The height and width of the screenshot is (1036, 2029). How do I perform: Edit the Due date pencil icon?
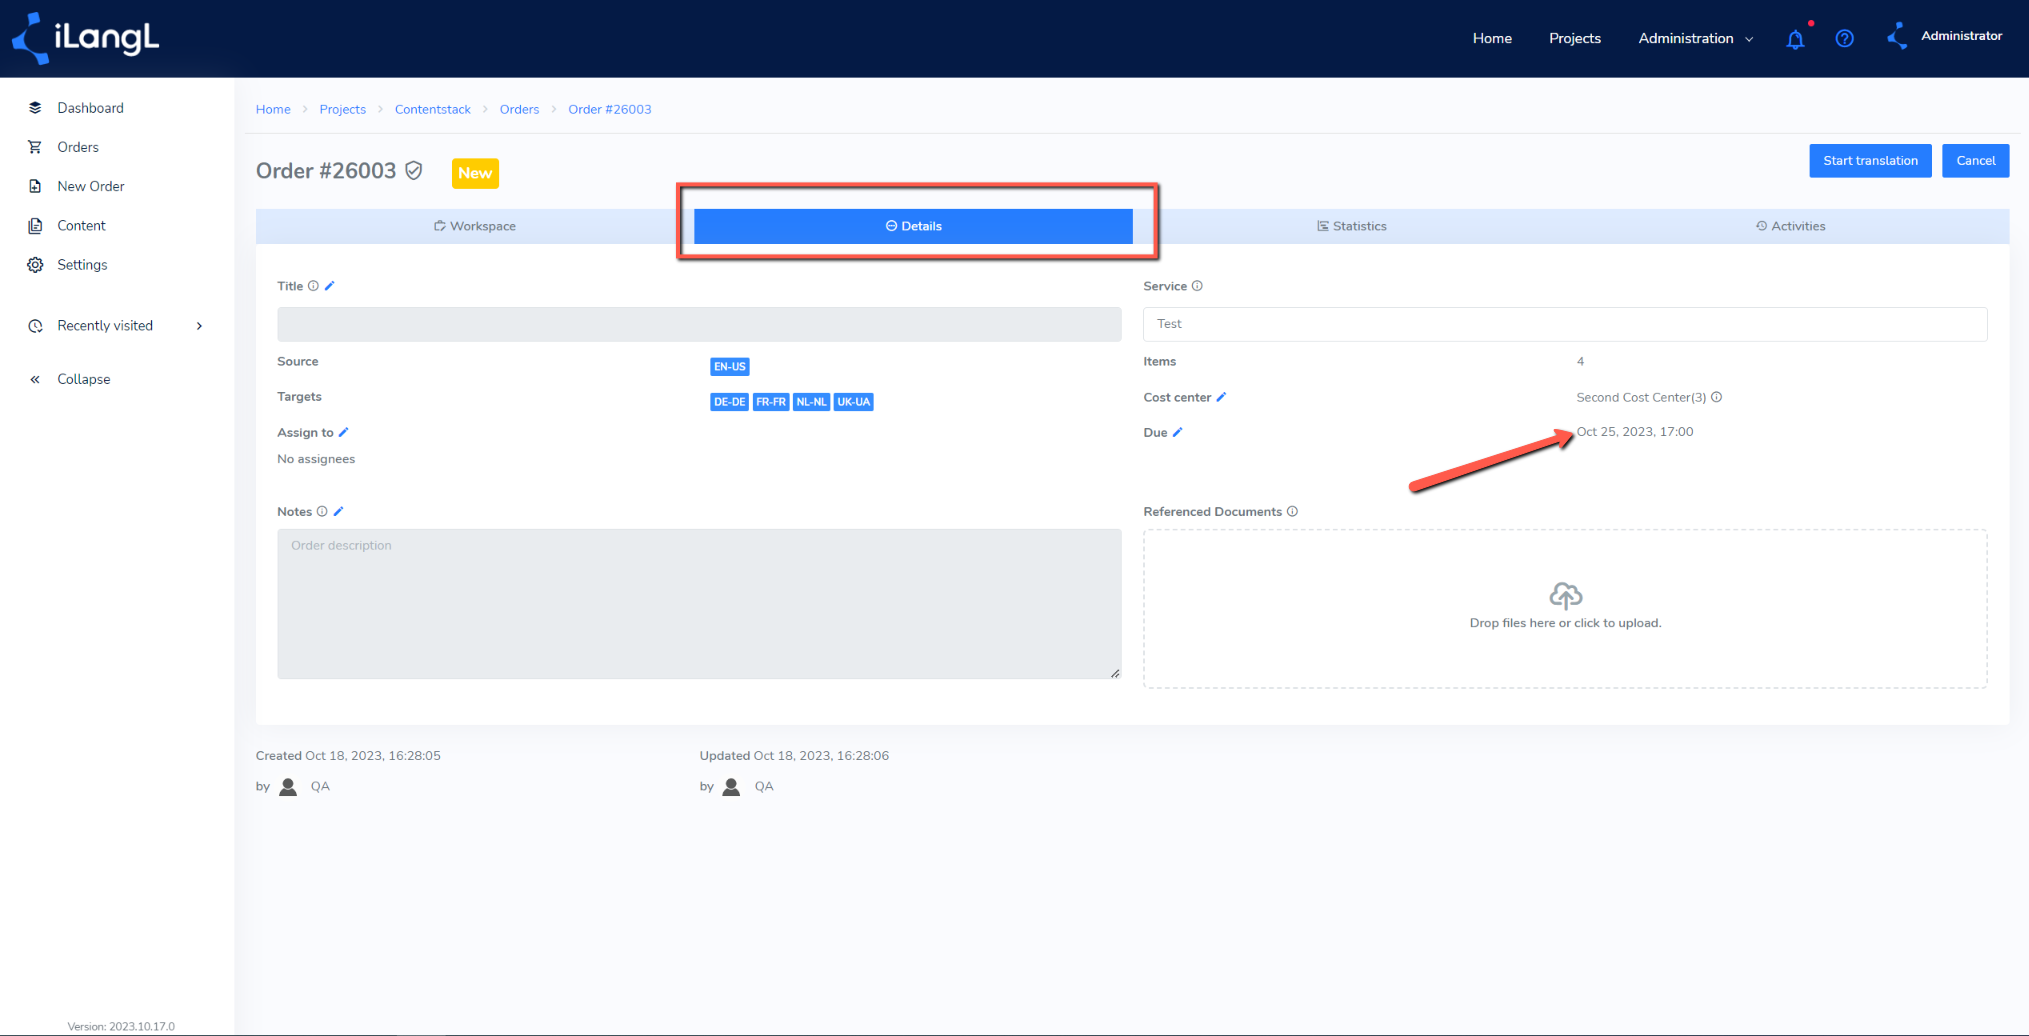pyautogui.click(x=1177, y=432)
